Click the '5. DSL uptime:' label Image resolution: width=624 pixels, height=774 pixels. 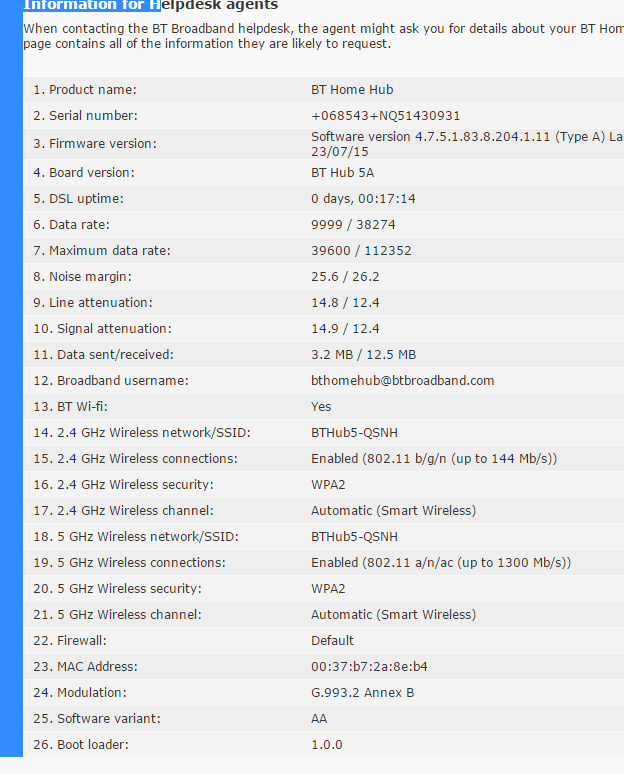[x=78, y=199]
